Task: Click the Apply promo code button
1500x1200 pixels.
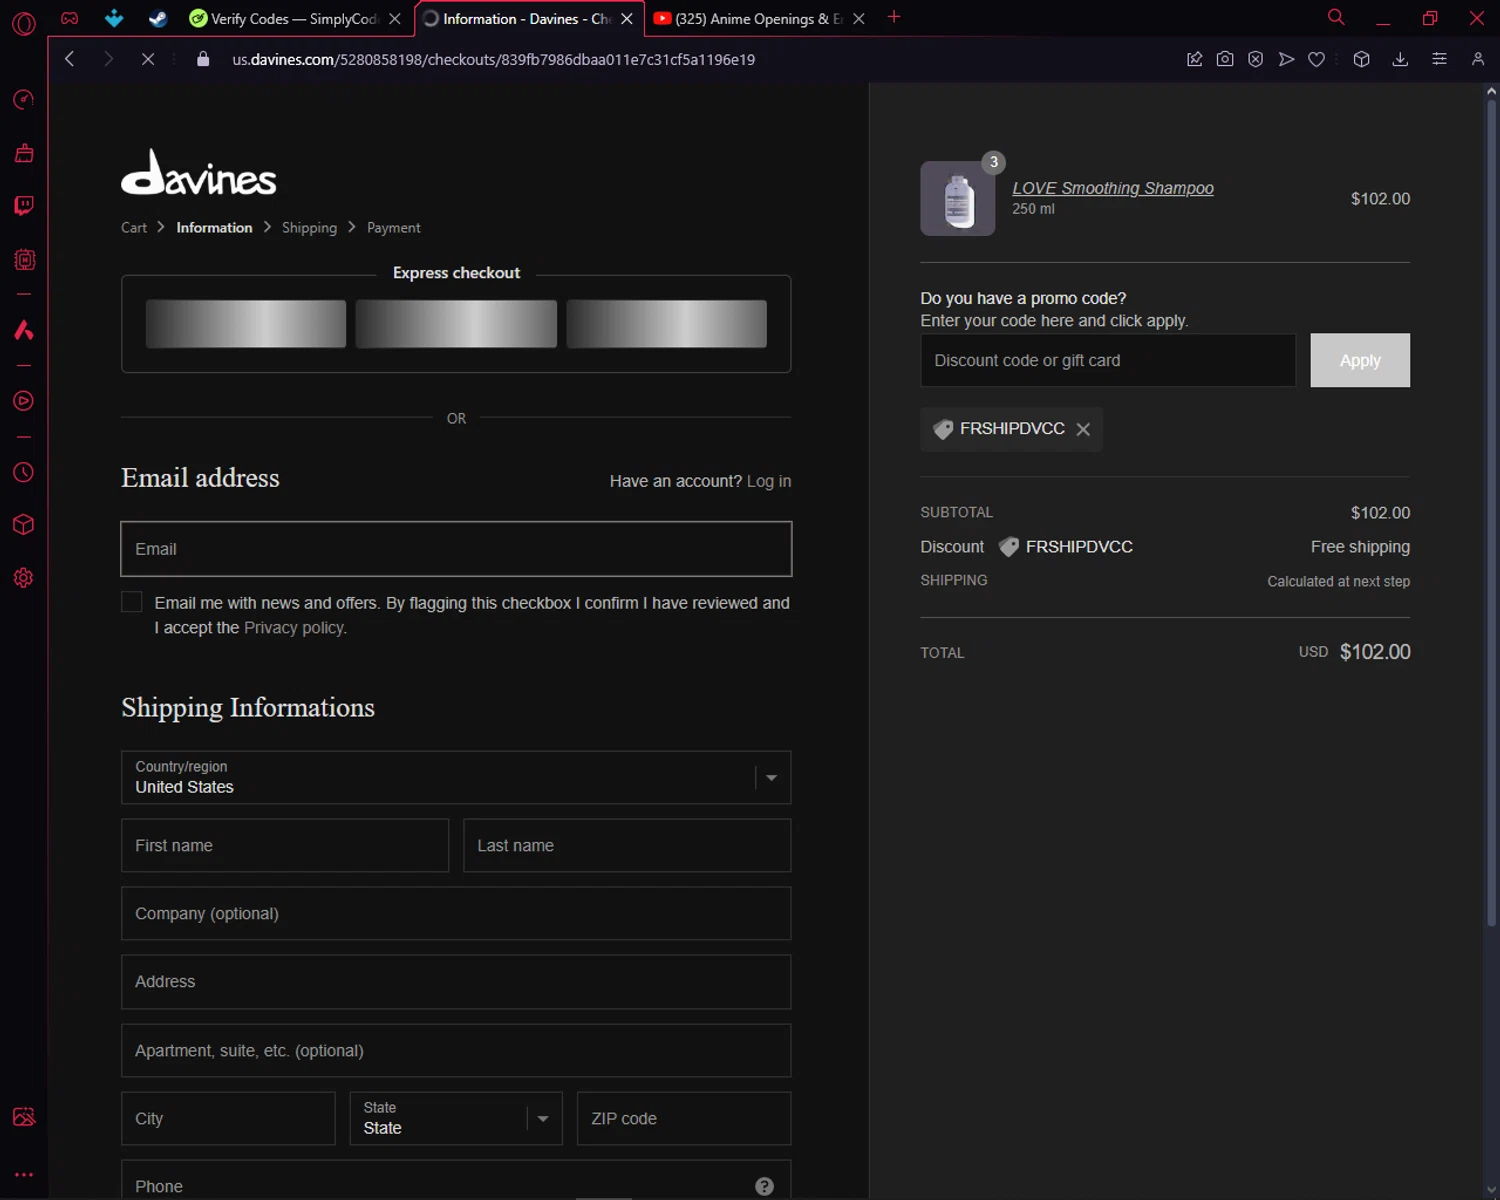Action: pyautogui.click(x=1360, y=360)
